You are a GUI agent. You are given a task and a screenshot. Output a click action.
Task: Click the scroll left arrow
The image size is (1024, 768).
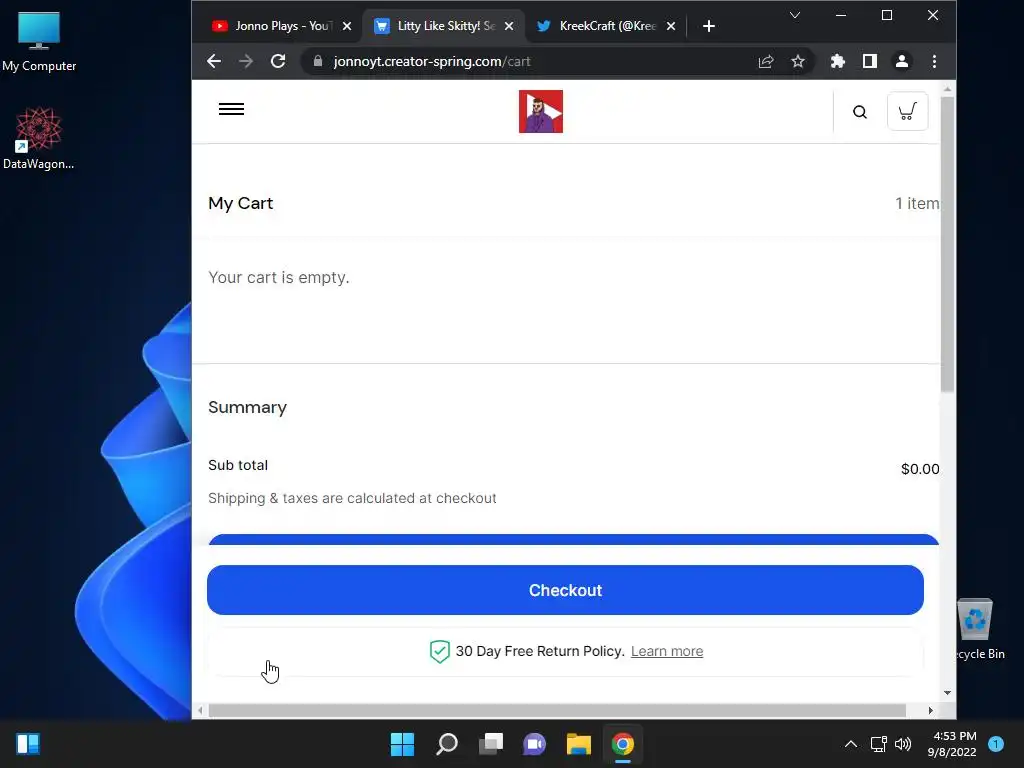200,711
